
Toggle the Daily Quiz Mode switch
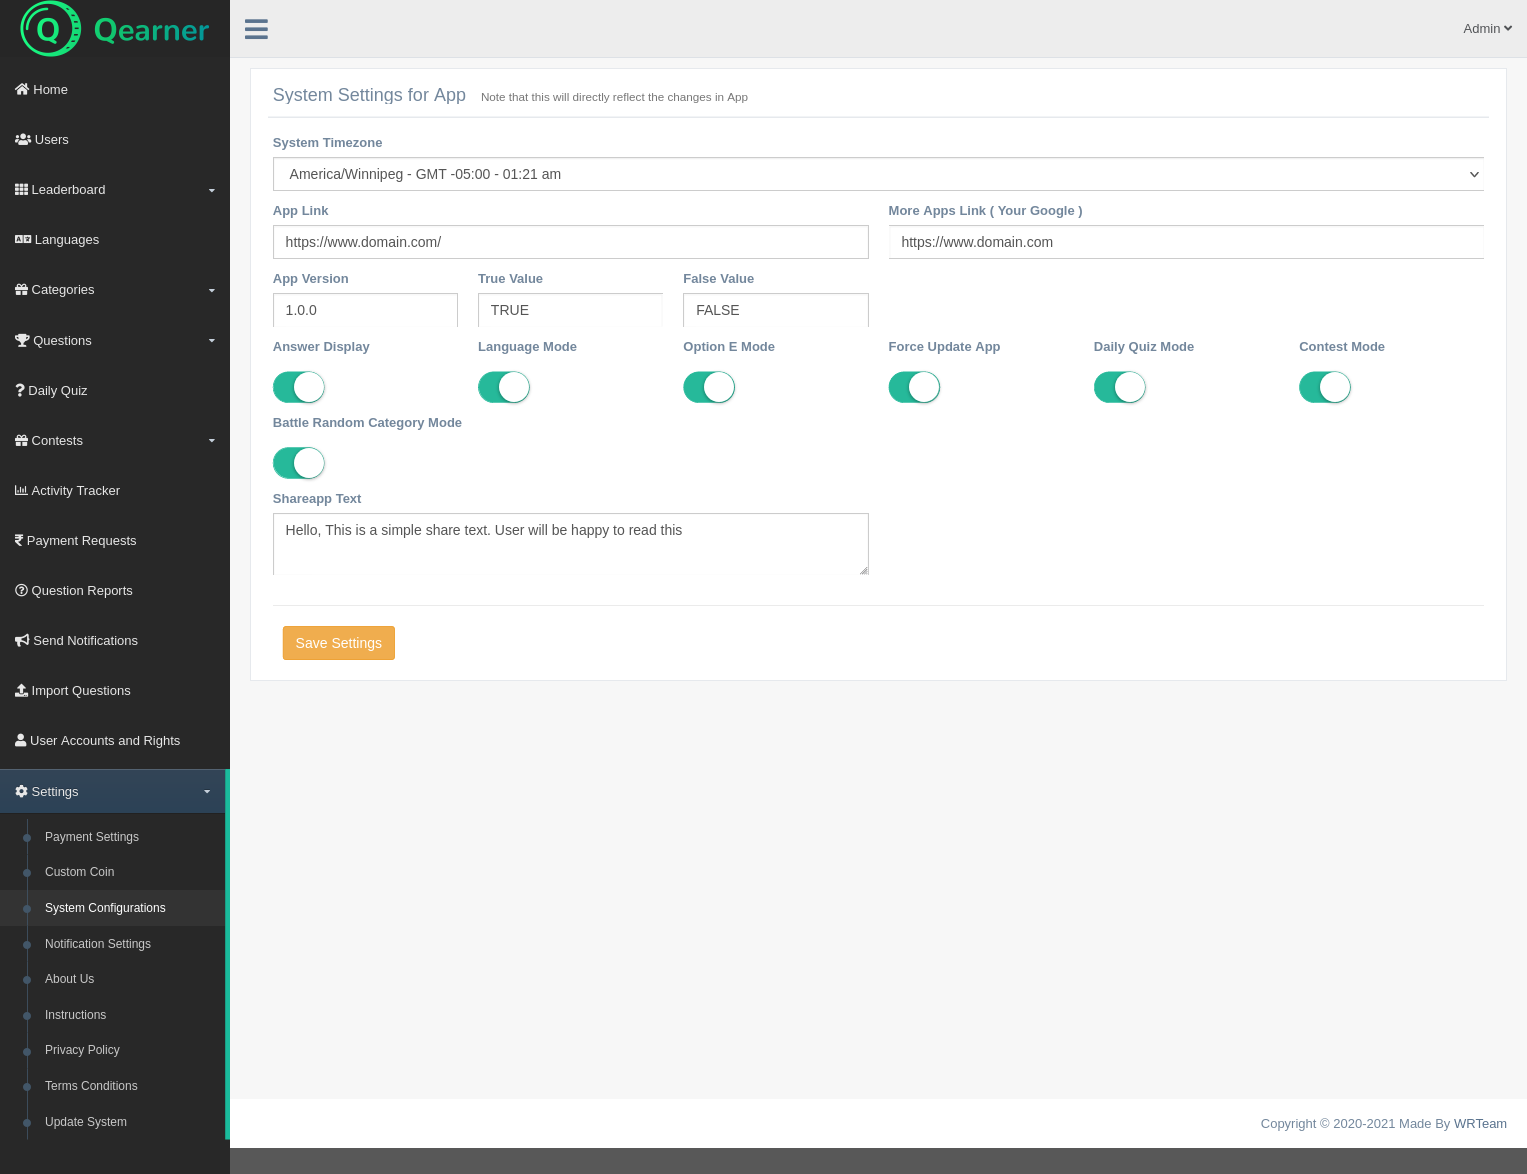[1120, 387]
